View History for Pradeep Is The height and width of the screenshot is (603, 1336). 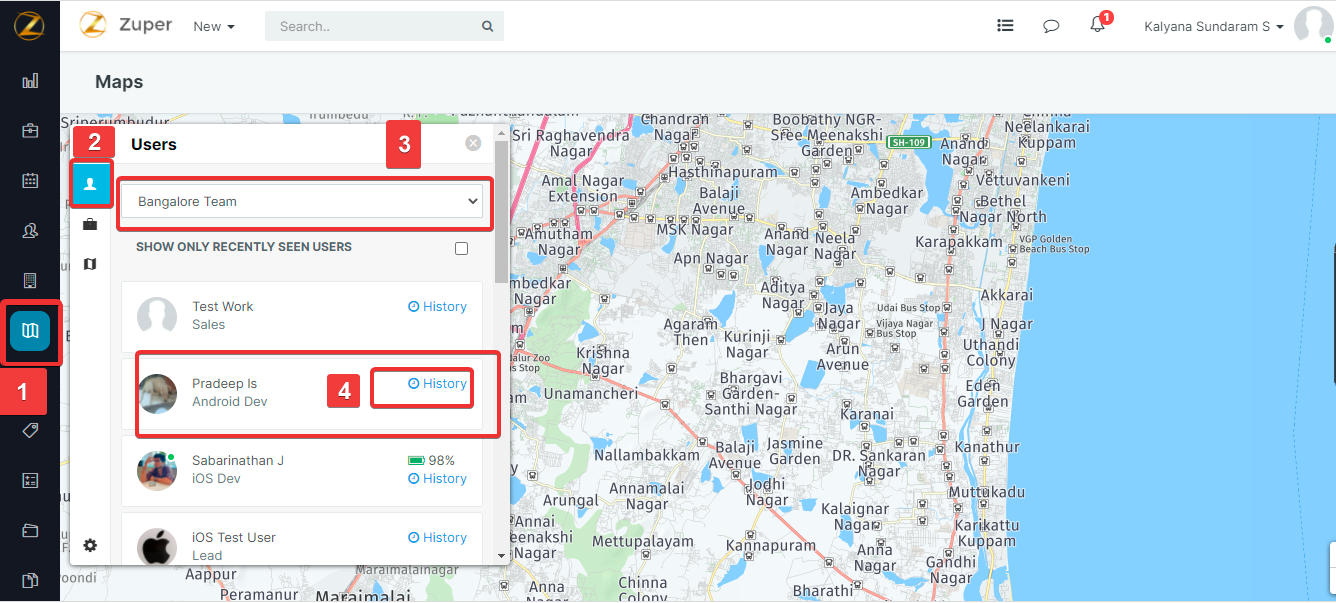[438, 384]
